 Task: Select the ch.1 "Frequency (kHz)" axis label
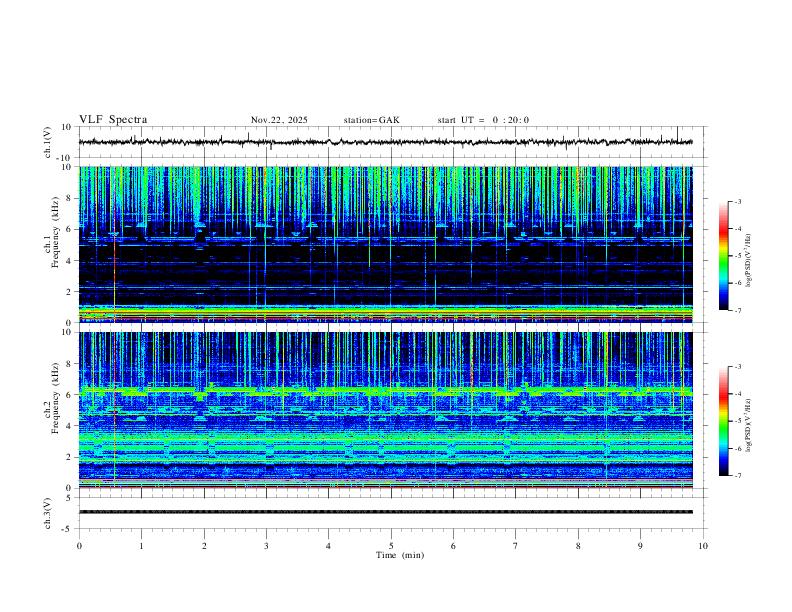pos(55,232)
